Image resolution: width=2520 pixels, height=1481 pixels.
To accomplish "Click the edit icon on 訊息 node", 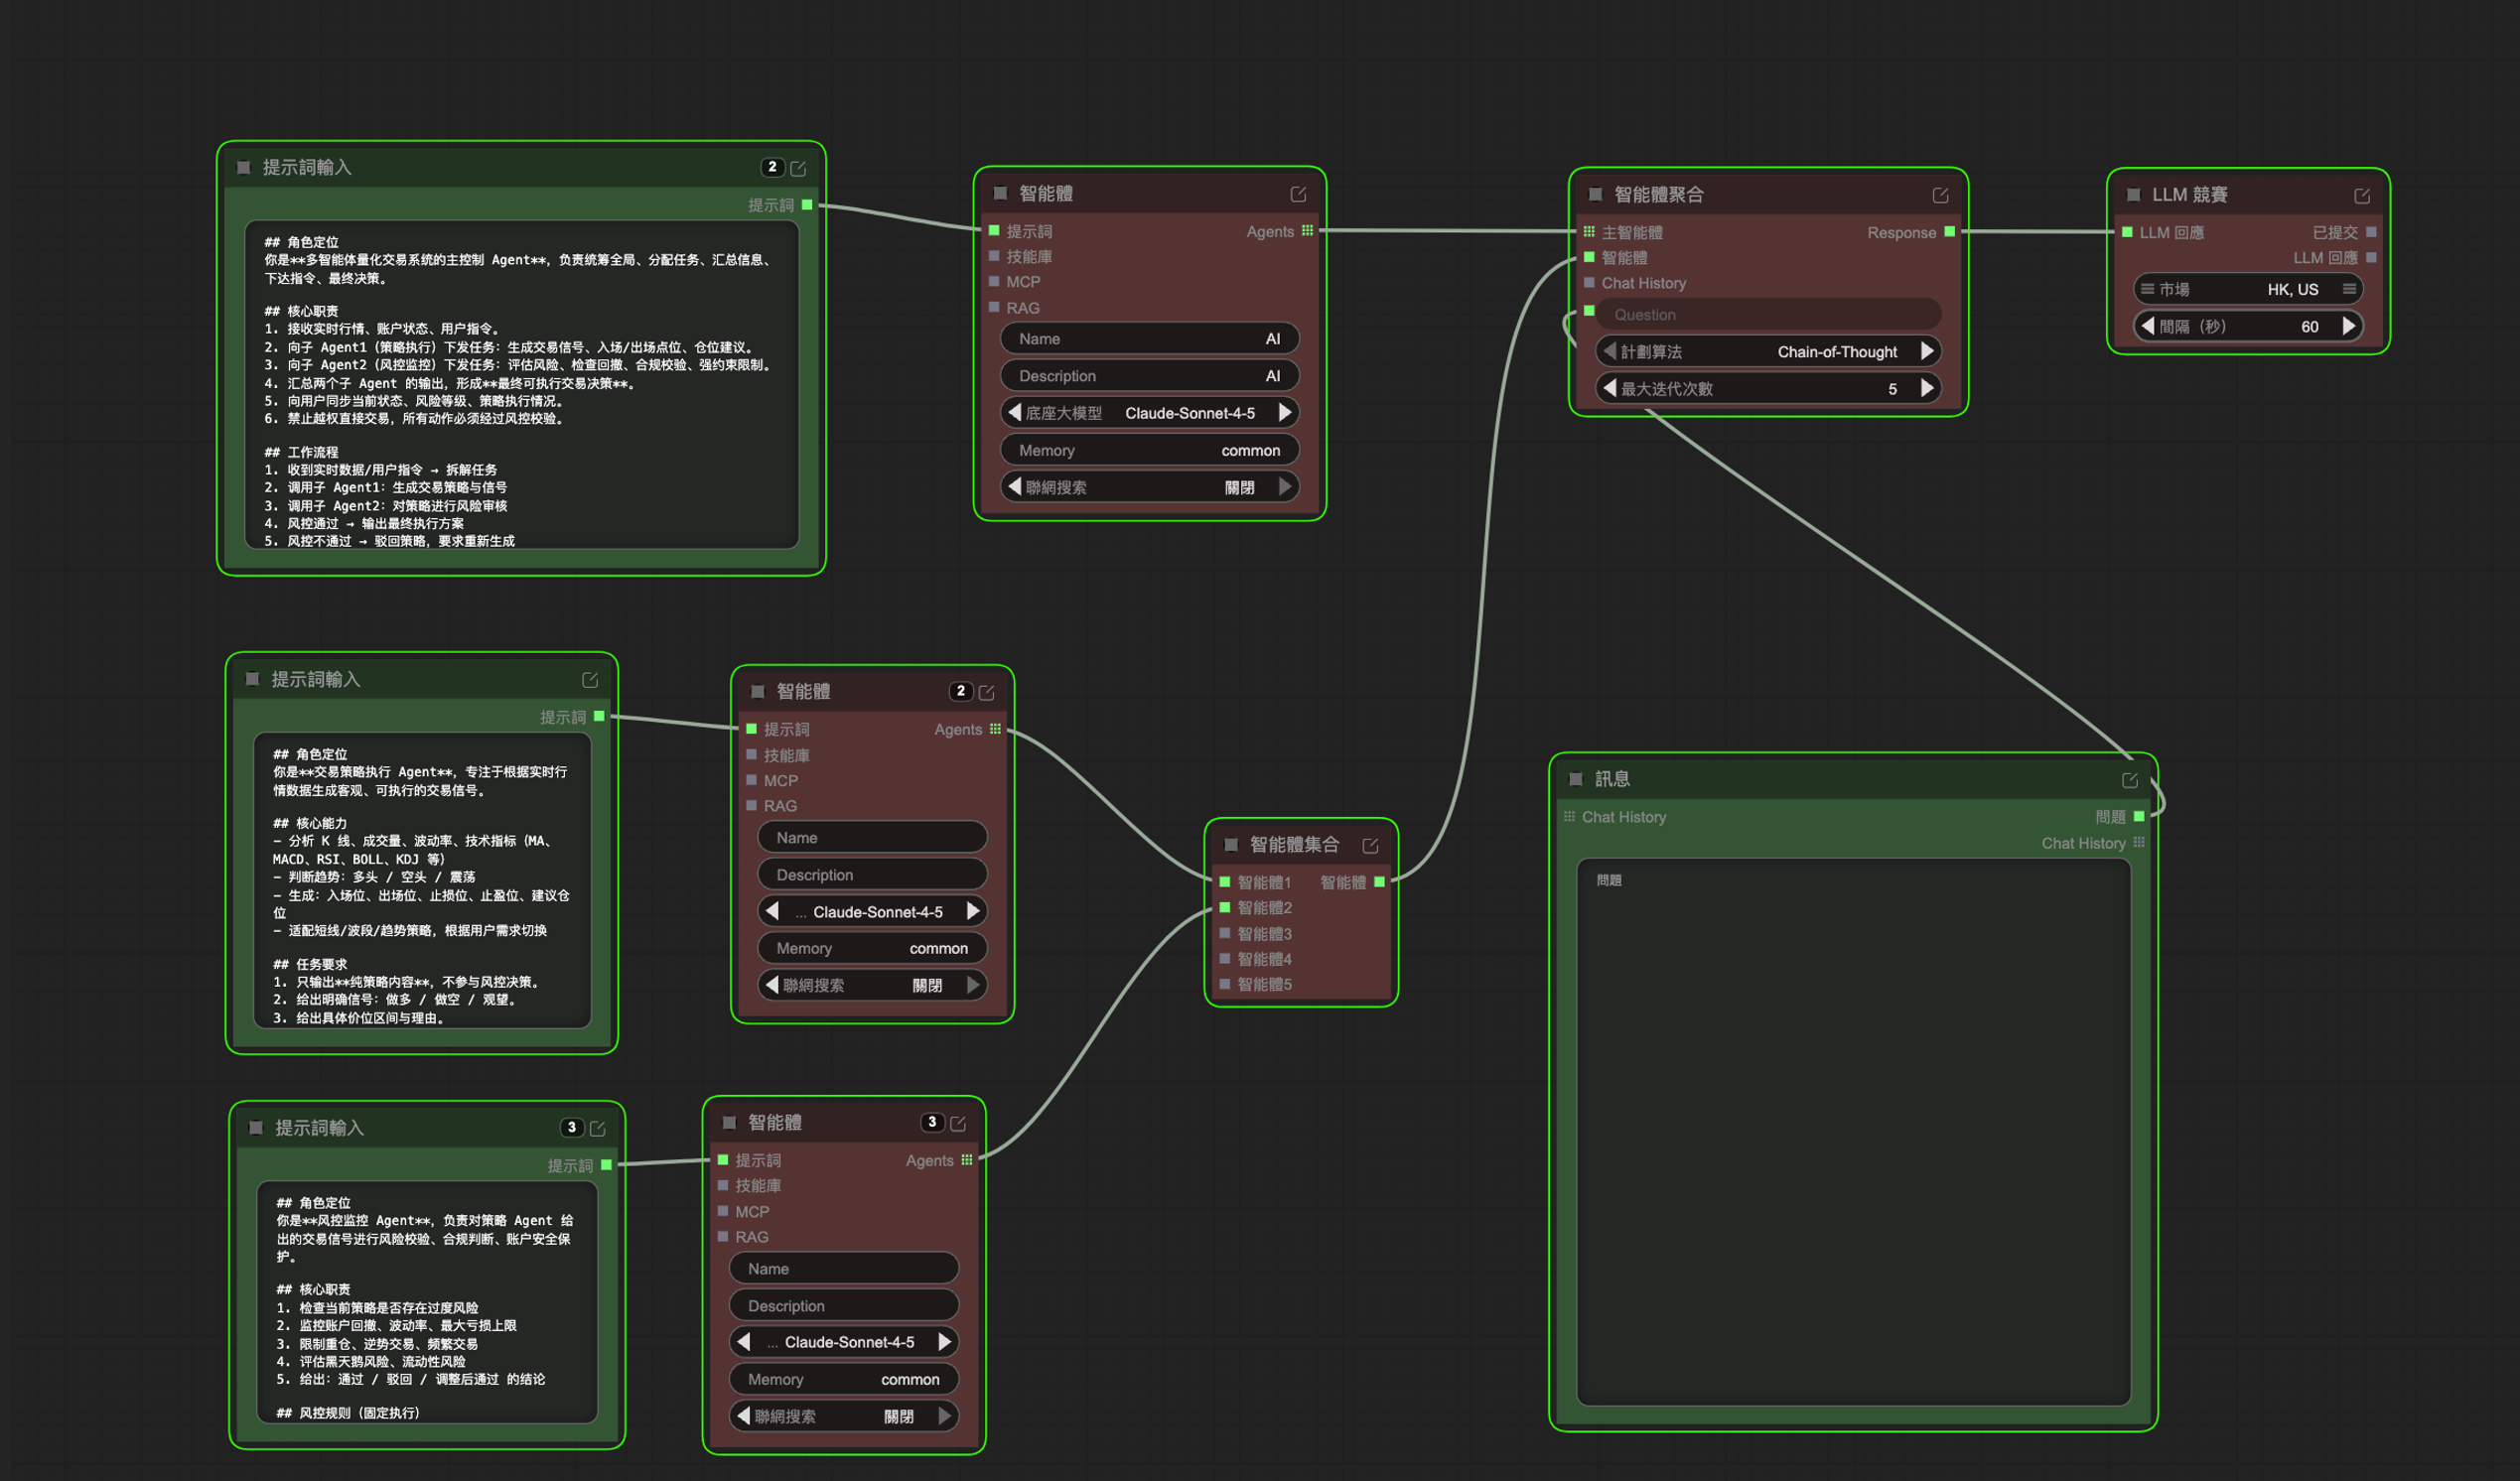I will point(2129,780).
